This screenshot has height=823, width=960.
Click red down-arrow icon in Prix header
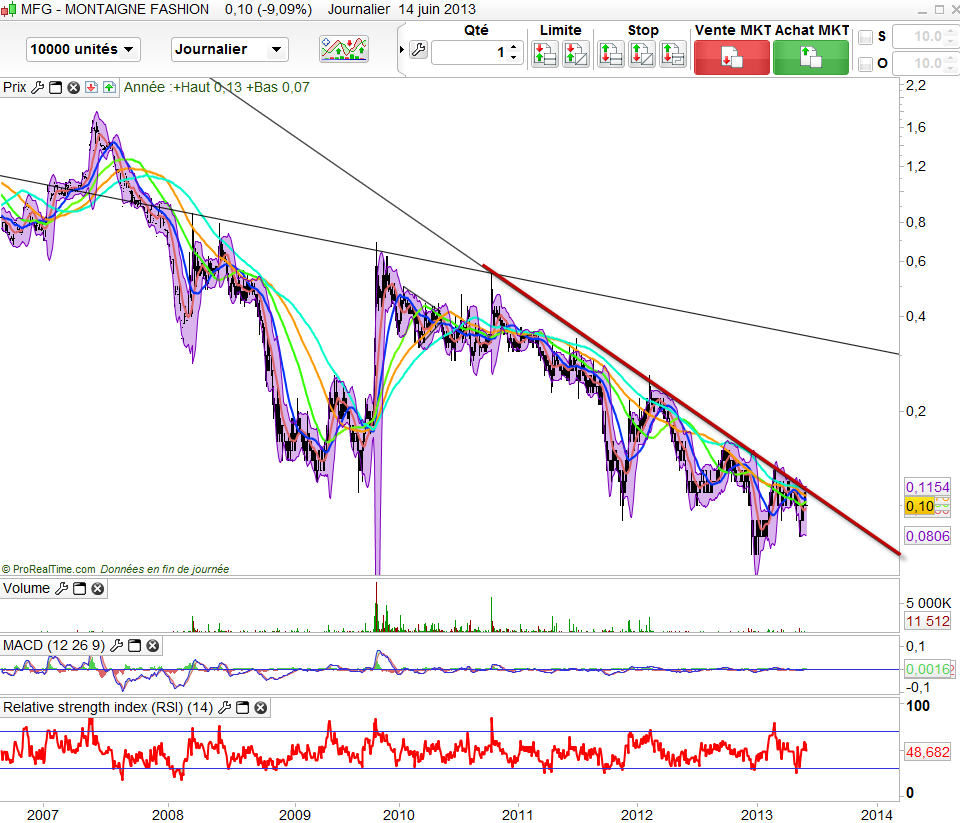pos(91,87)
